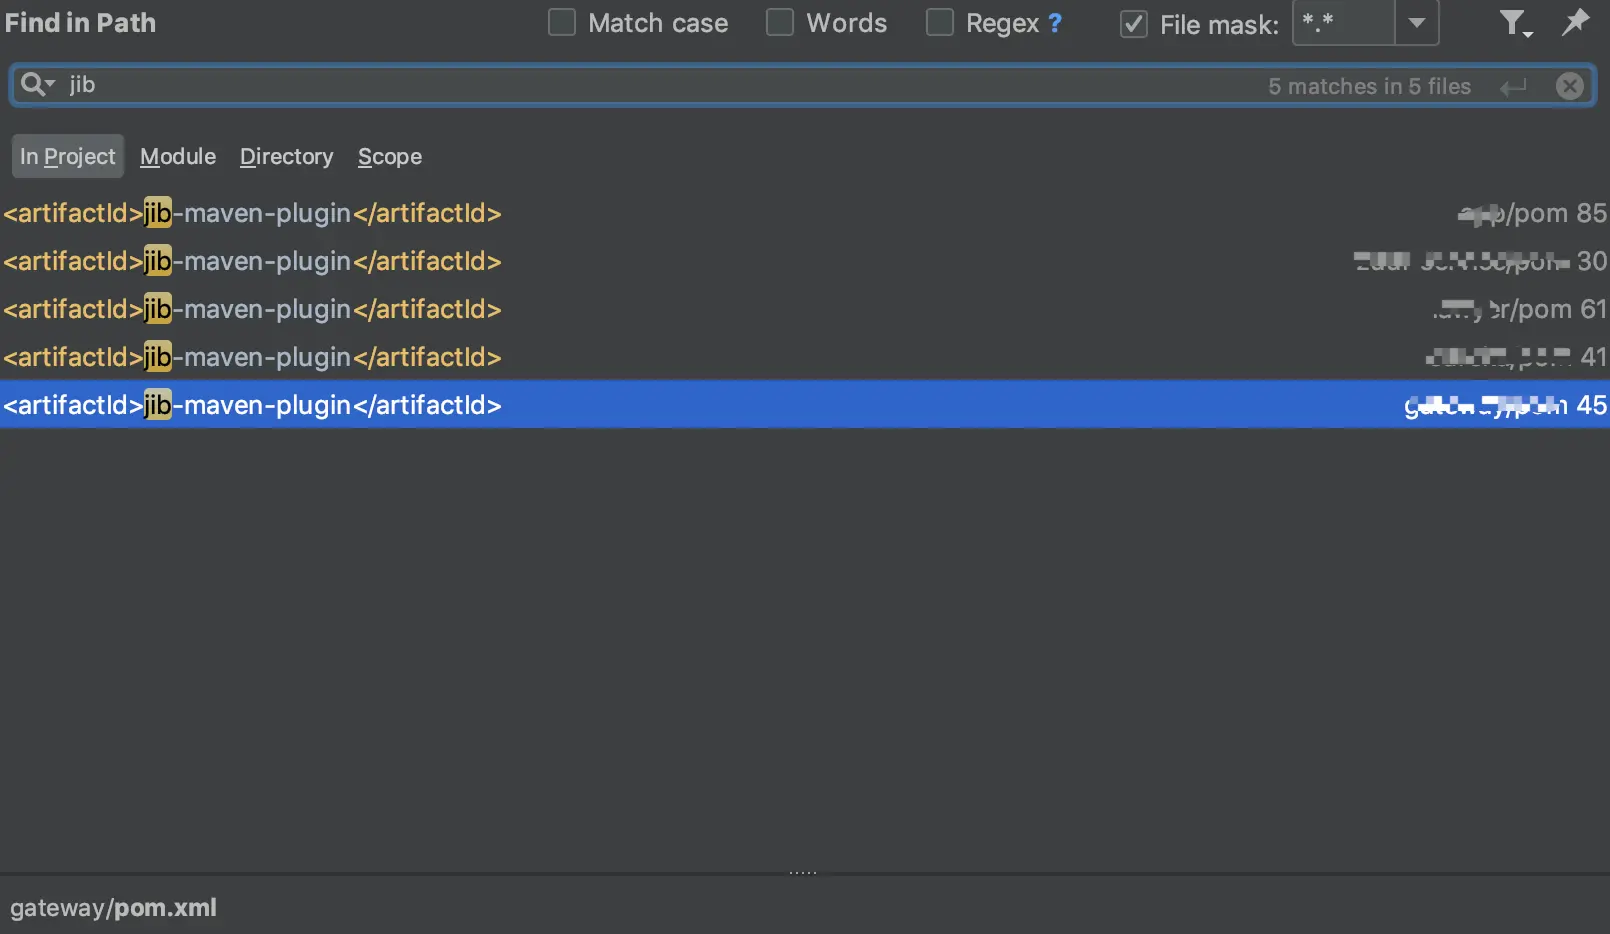The width and height of the screenshot is (1610, 934).
Task: Click the Regex help question mark
Action: click(x=1055, y=23)
